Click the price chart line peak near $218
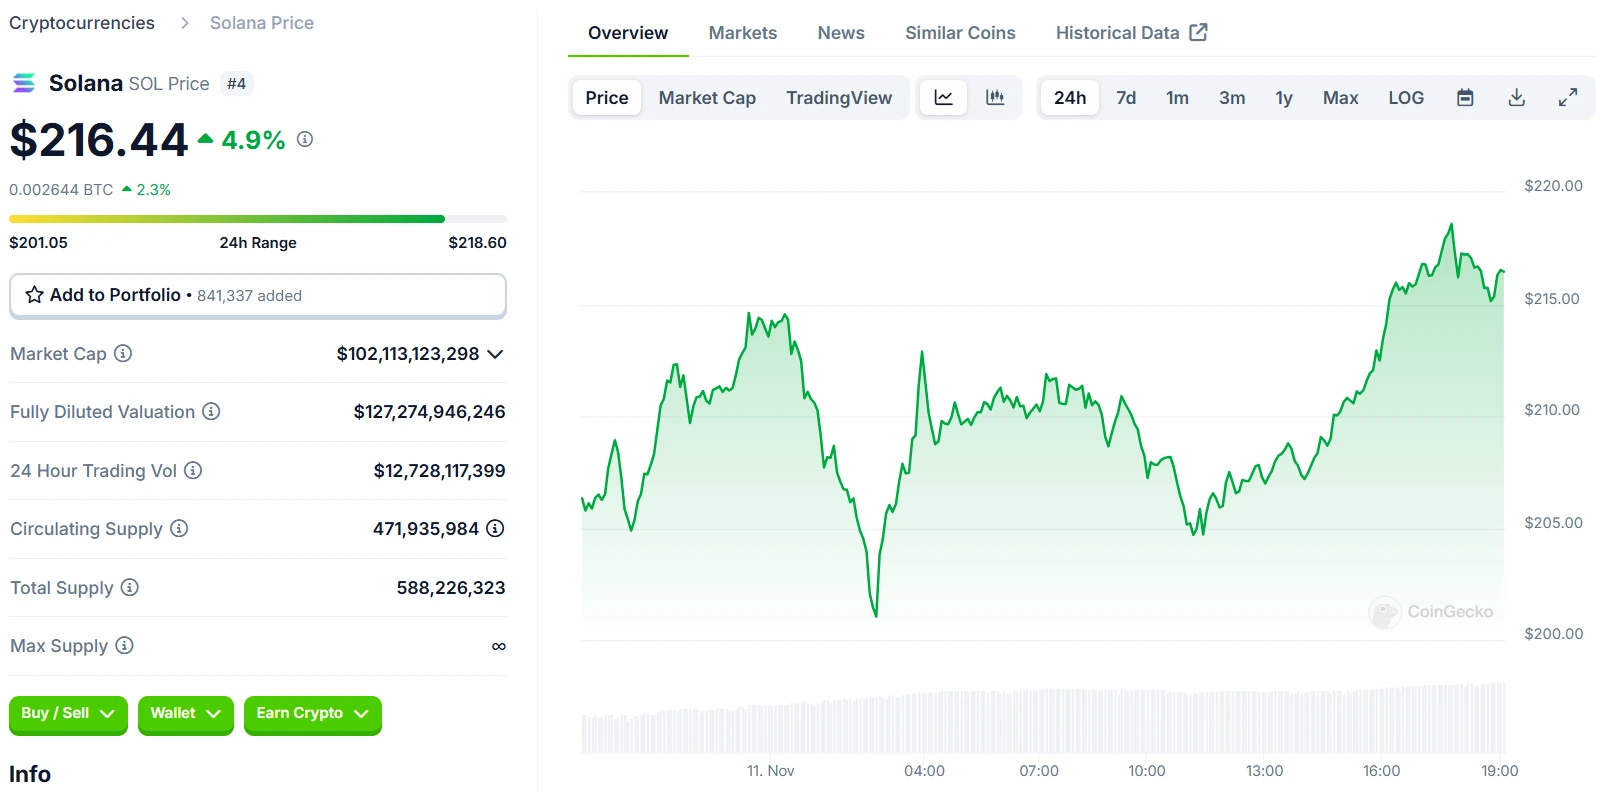This screenshot has height=792, width=1617. 1451,226
